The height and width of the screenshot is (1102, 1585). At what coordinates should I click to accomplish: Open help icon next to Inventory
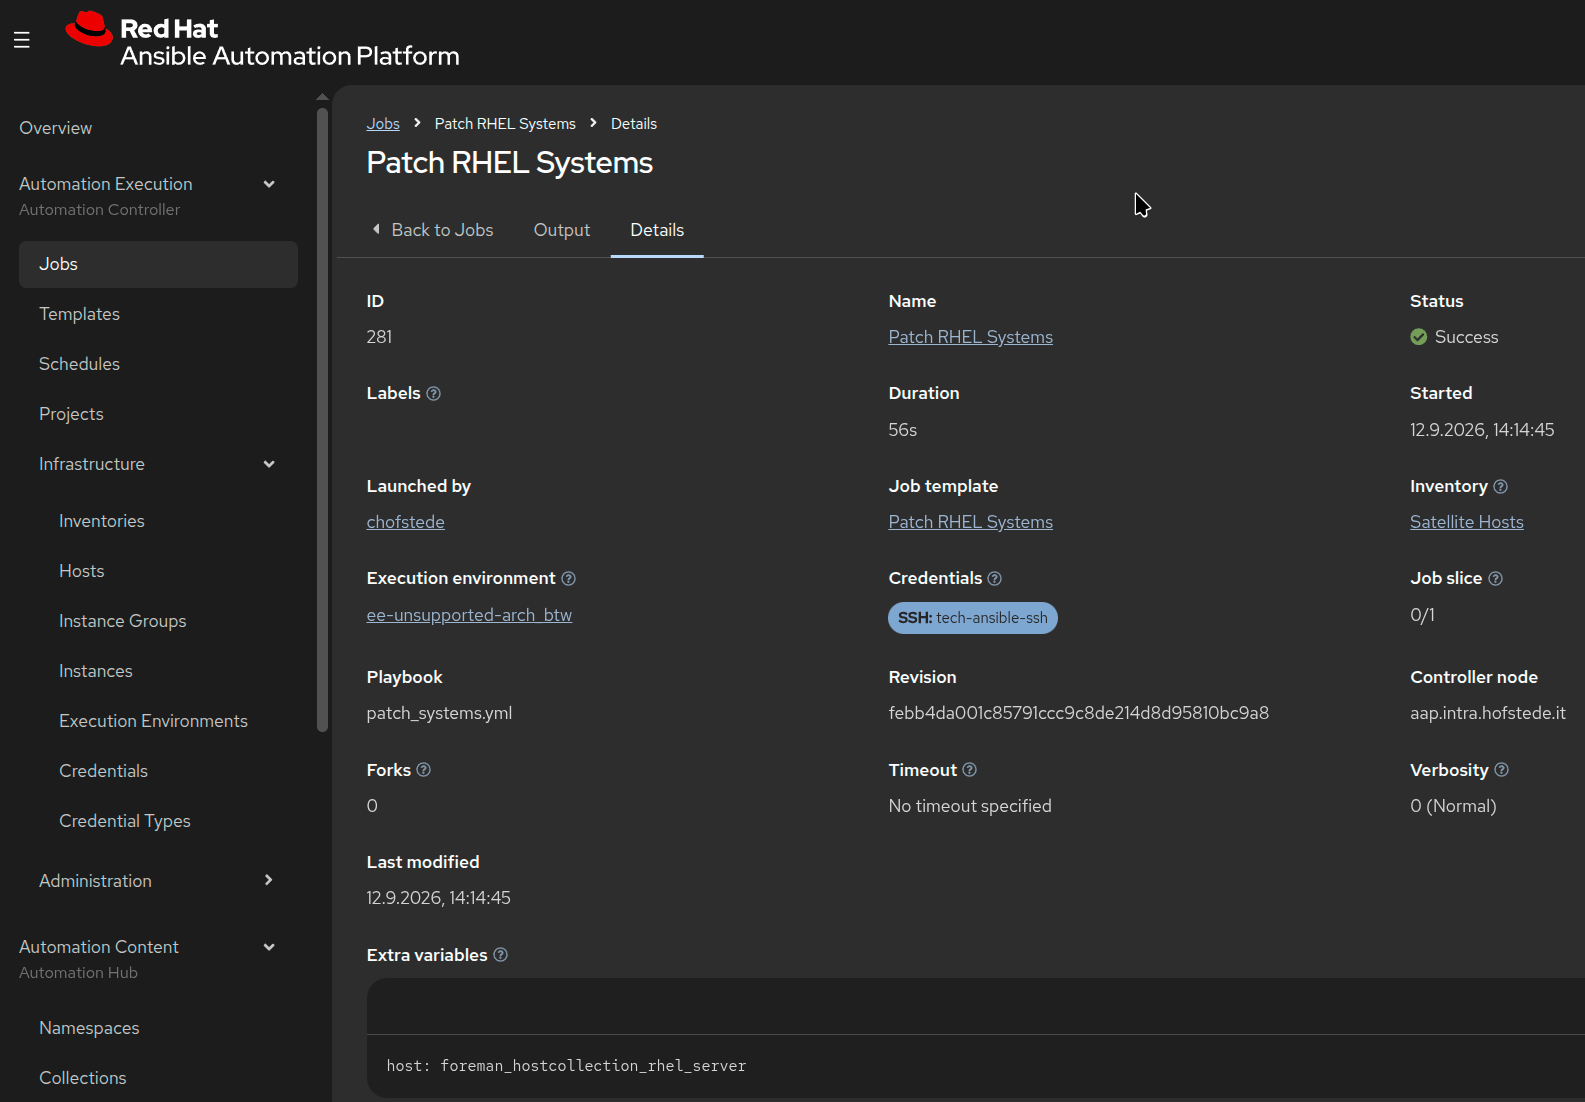tap(1500, 487)
